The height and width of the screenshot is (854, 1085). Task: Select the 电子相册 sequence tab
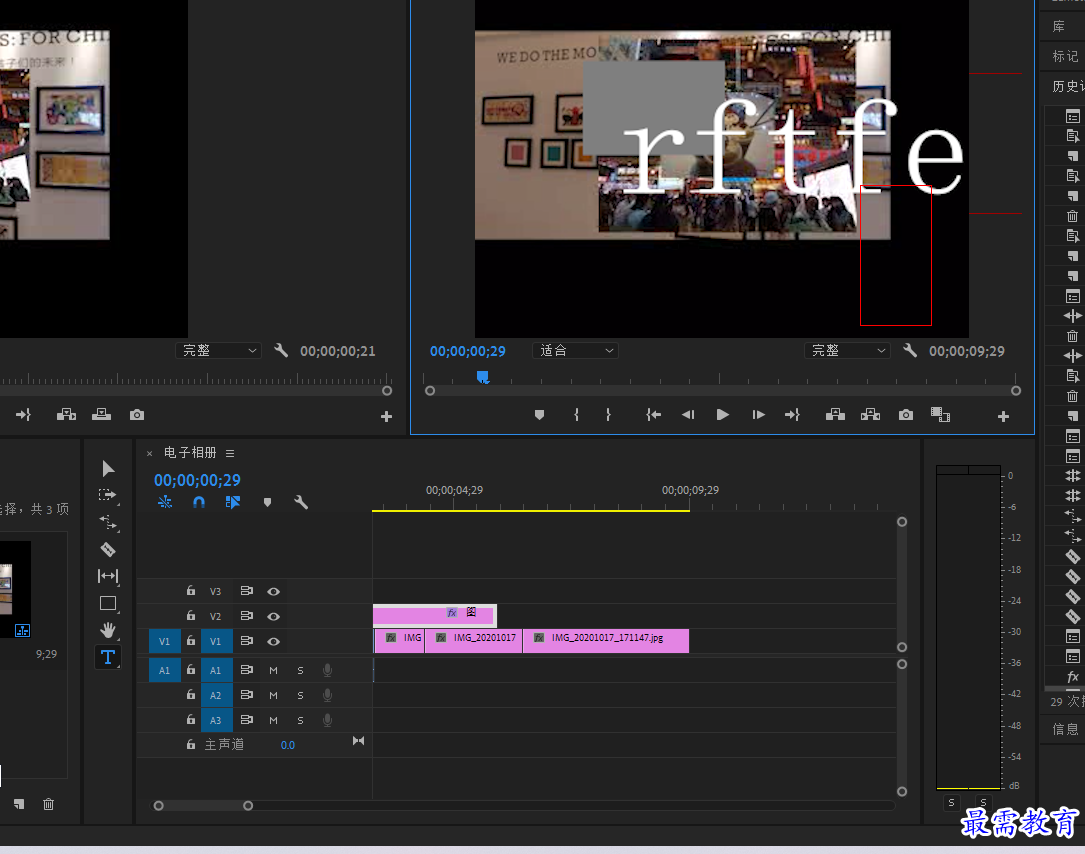190,453
